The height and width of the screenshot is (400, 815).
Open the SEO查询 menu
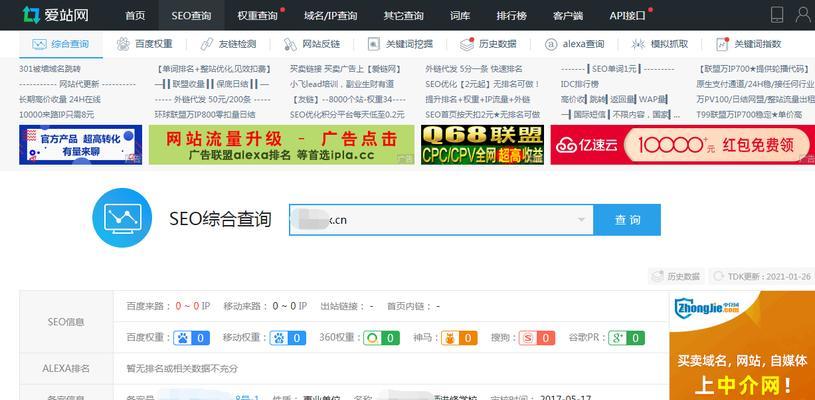click(191, 16)
